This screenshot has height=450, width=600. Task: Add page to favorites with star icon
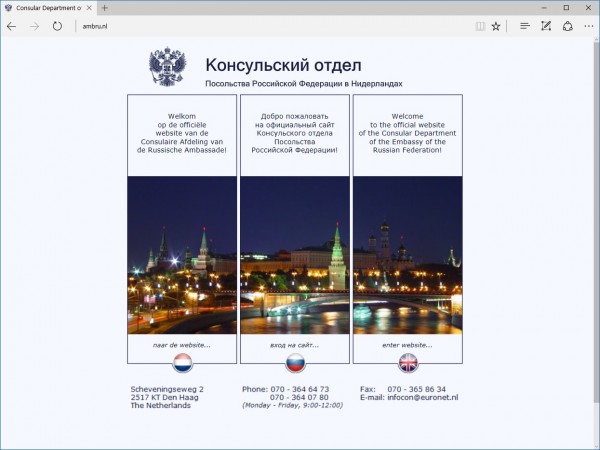pos(495,26)
